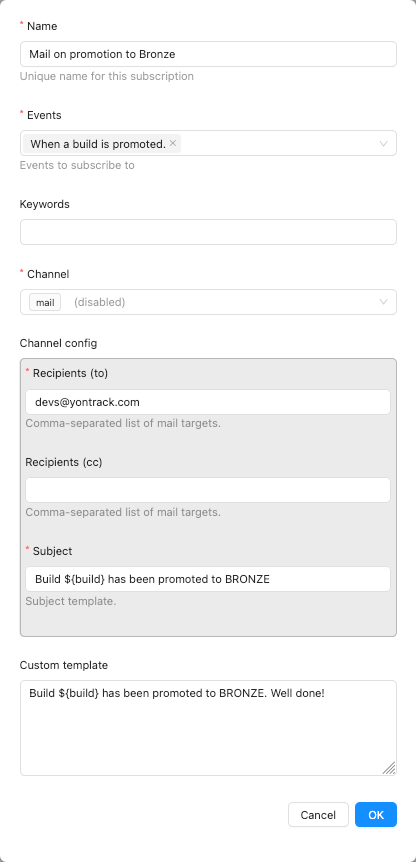Click the '(disabled)' text in Channel selector
This screenshot has height=862, width=416.
[x=99, y=302]
